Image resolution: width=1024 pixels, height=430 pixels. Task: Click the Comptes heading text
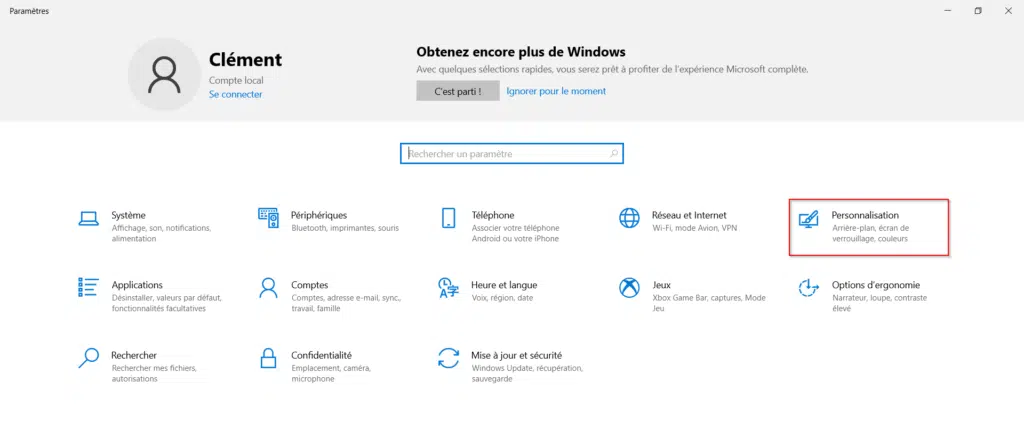310,285
